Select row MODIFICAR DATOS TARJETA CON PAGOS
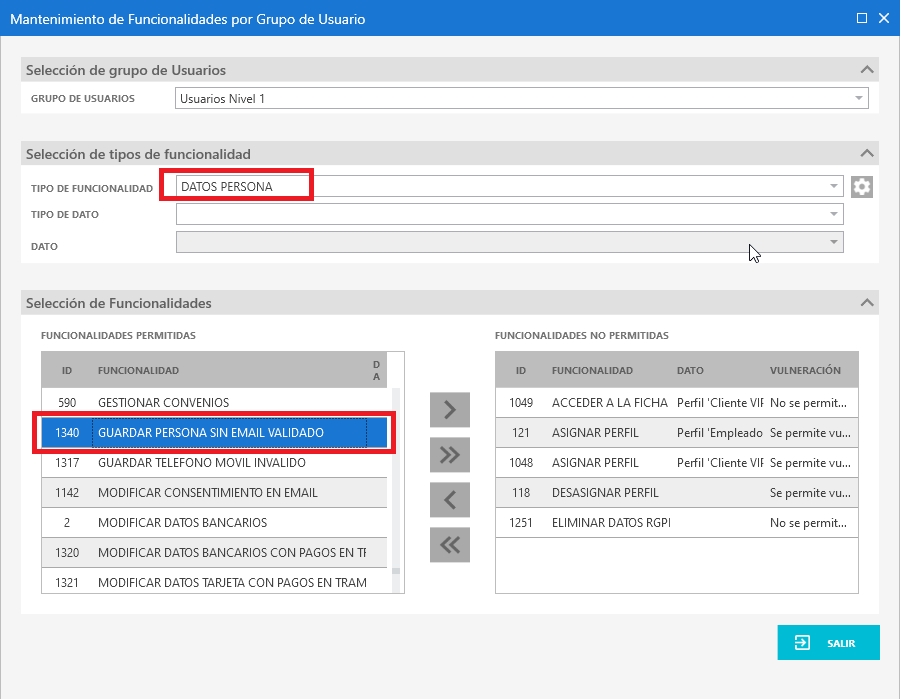Viewport: 901px width, 699px height. tap(214, 582)
